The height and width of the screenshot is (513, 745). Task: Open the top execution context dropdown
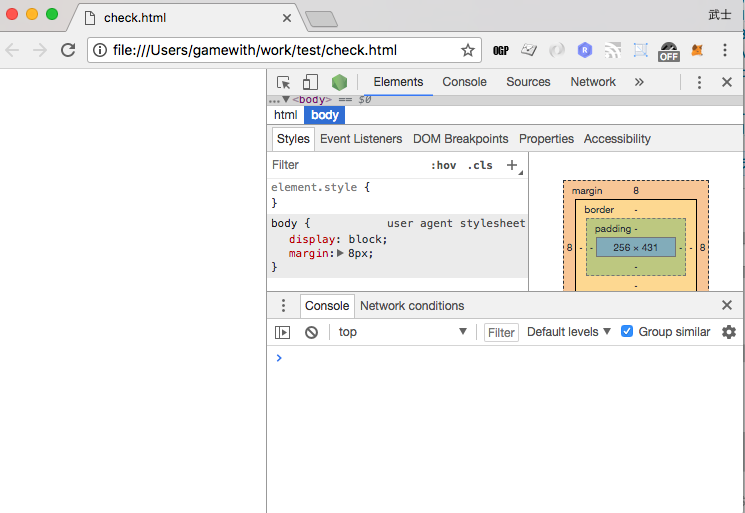click(x=402, y=332)
